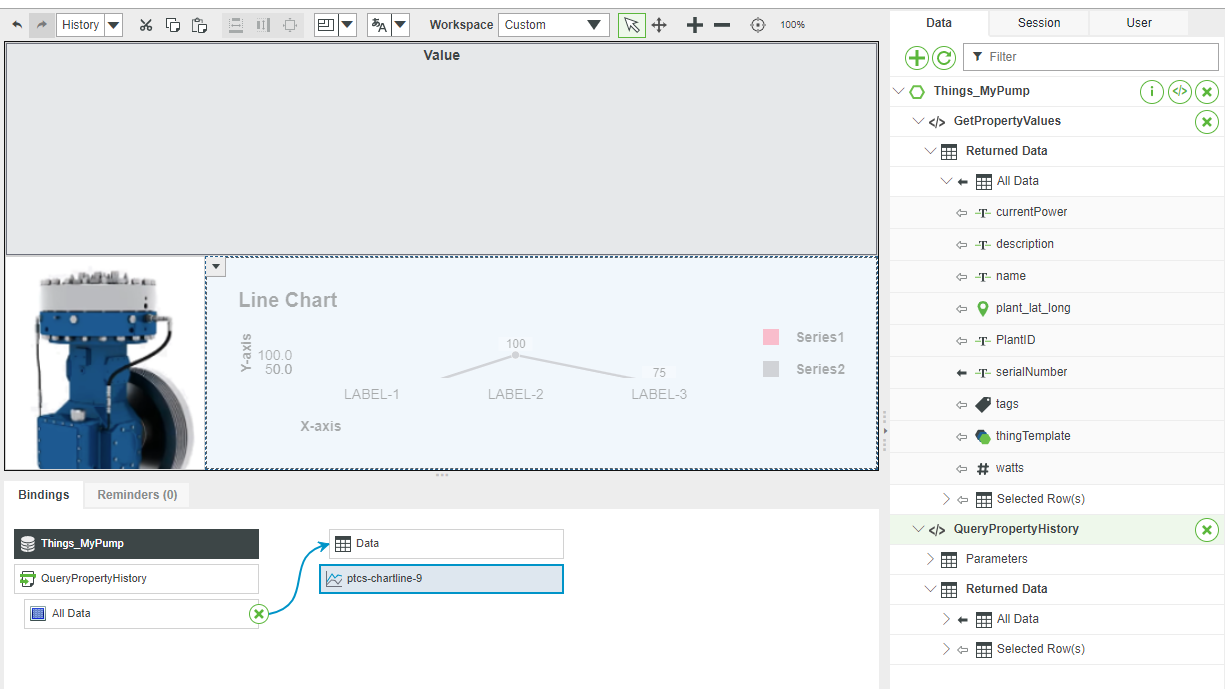View info for Things_MyPump via the i icon
This screenshot has height=689, width=1225.
coord(1151,91)
